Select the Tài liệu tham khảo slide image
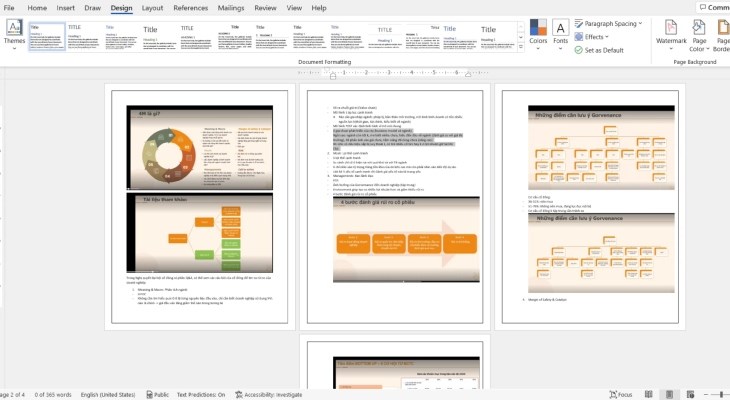 [x=200, y=233]
